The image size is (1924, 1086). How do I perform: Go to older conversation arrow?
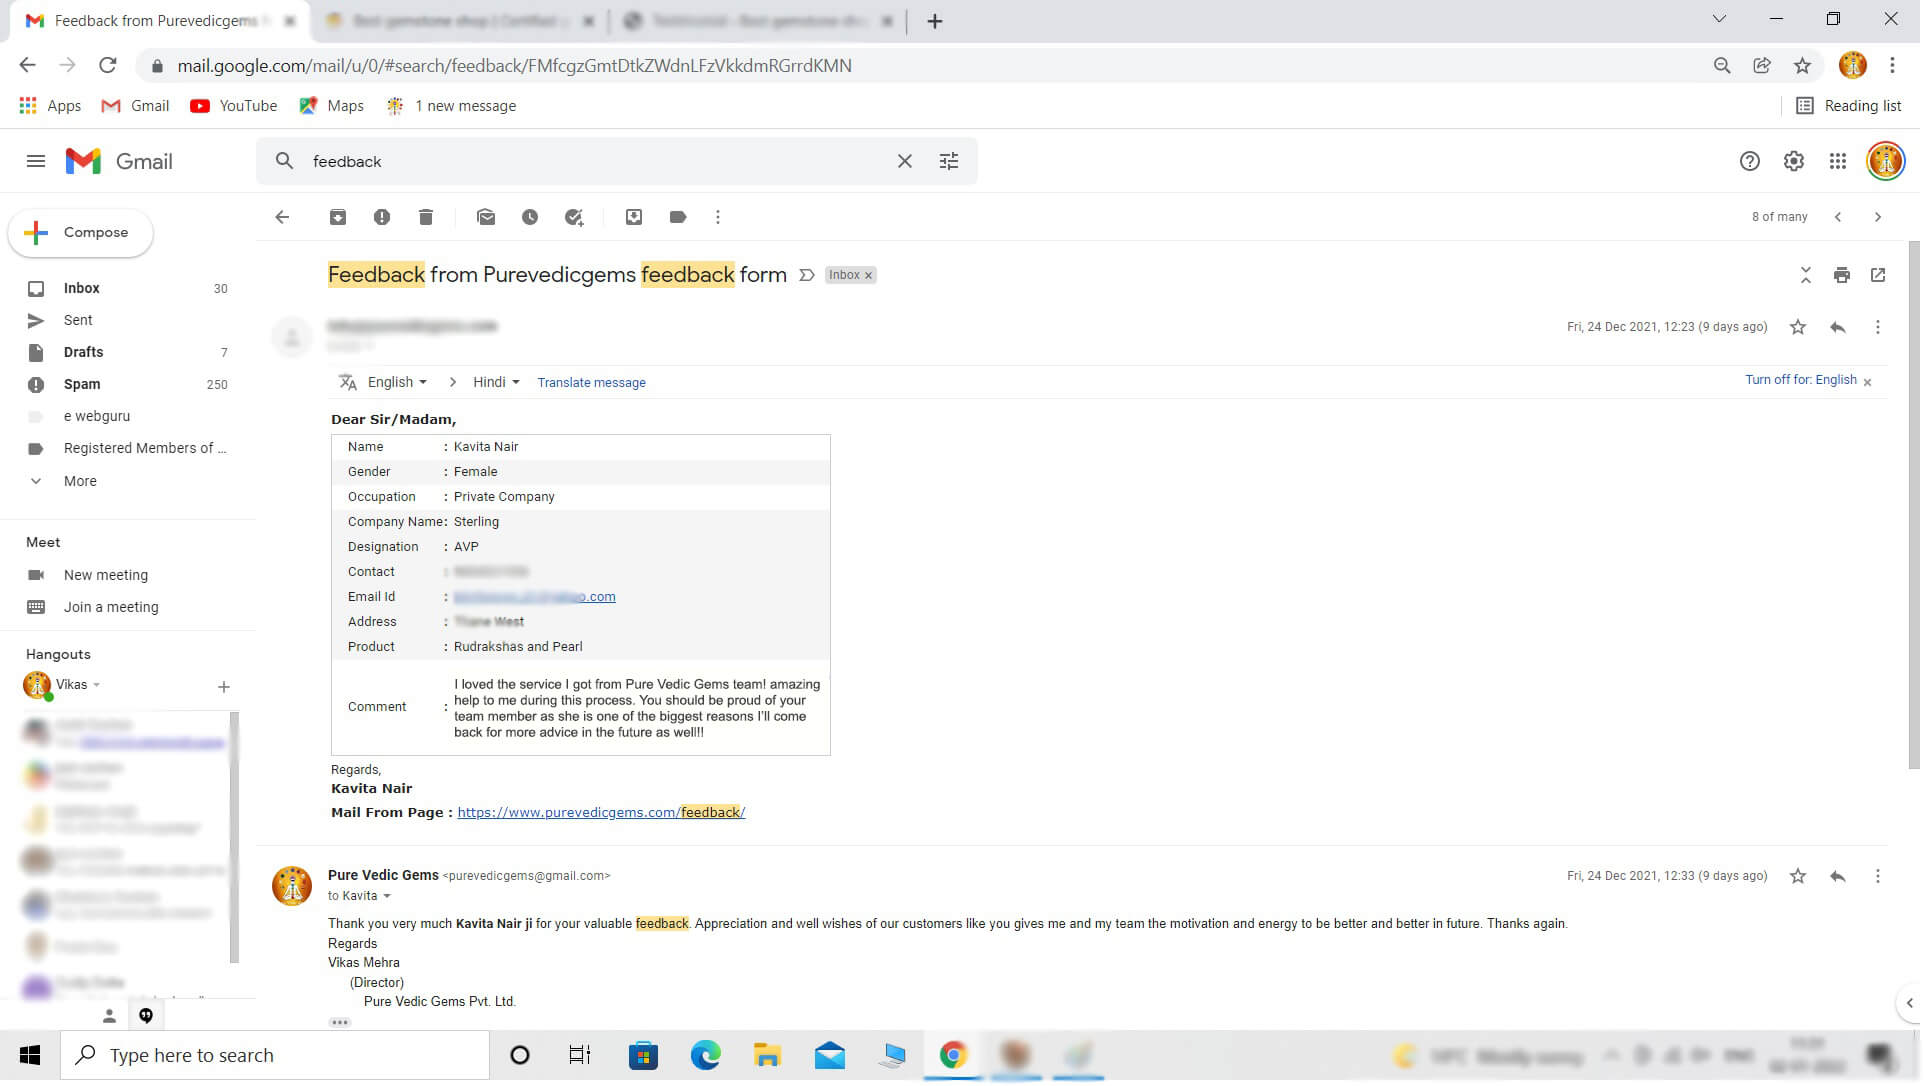coord(1878,217)
